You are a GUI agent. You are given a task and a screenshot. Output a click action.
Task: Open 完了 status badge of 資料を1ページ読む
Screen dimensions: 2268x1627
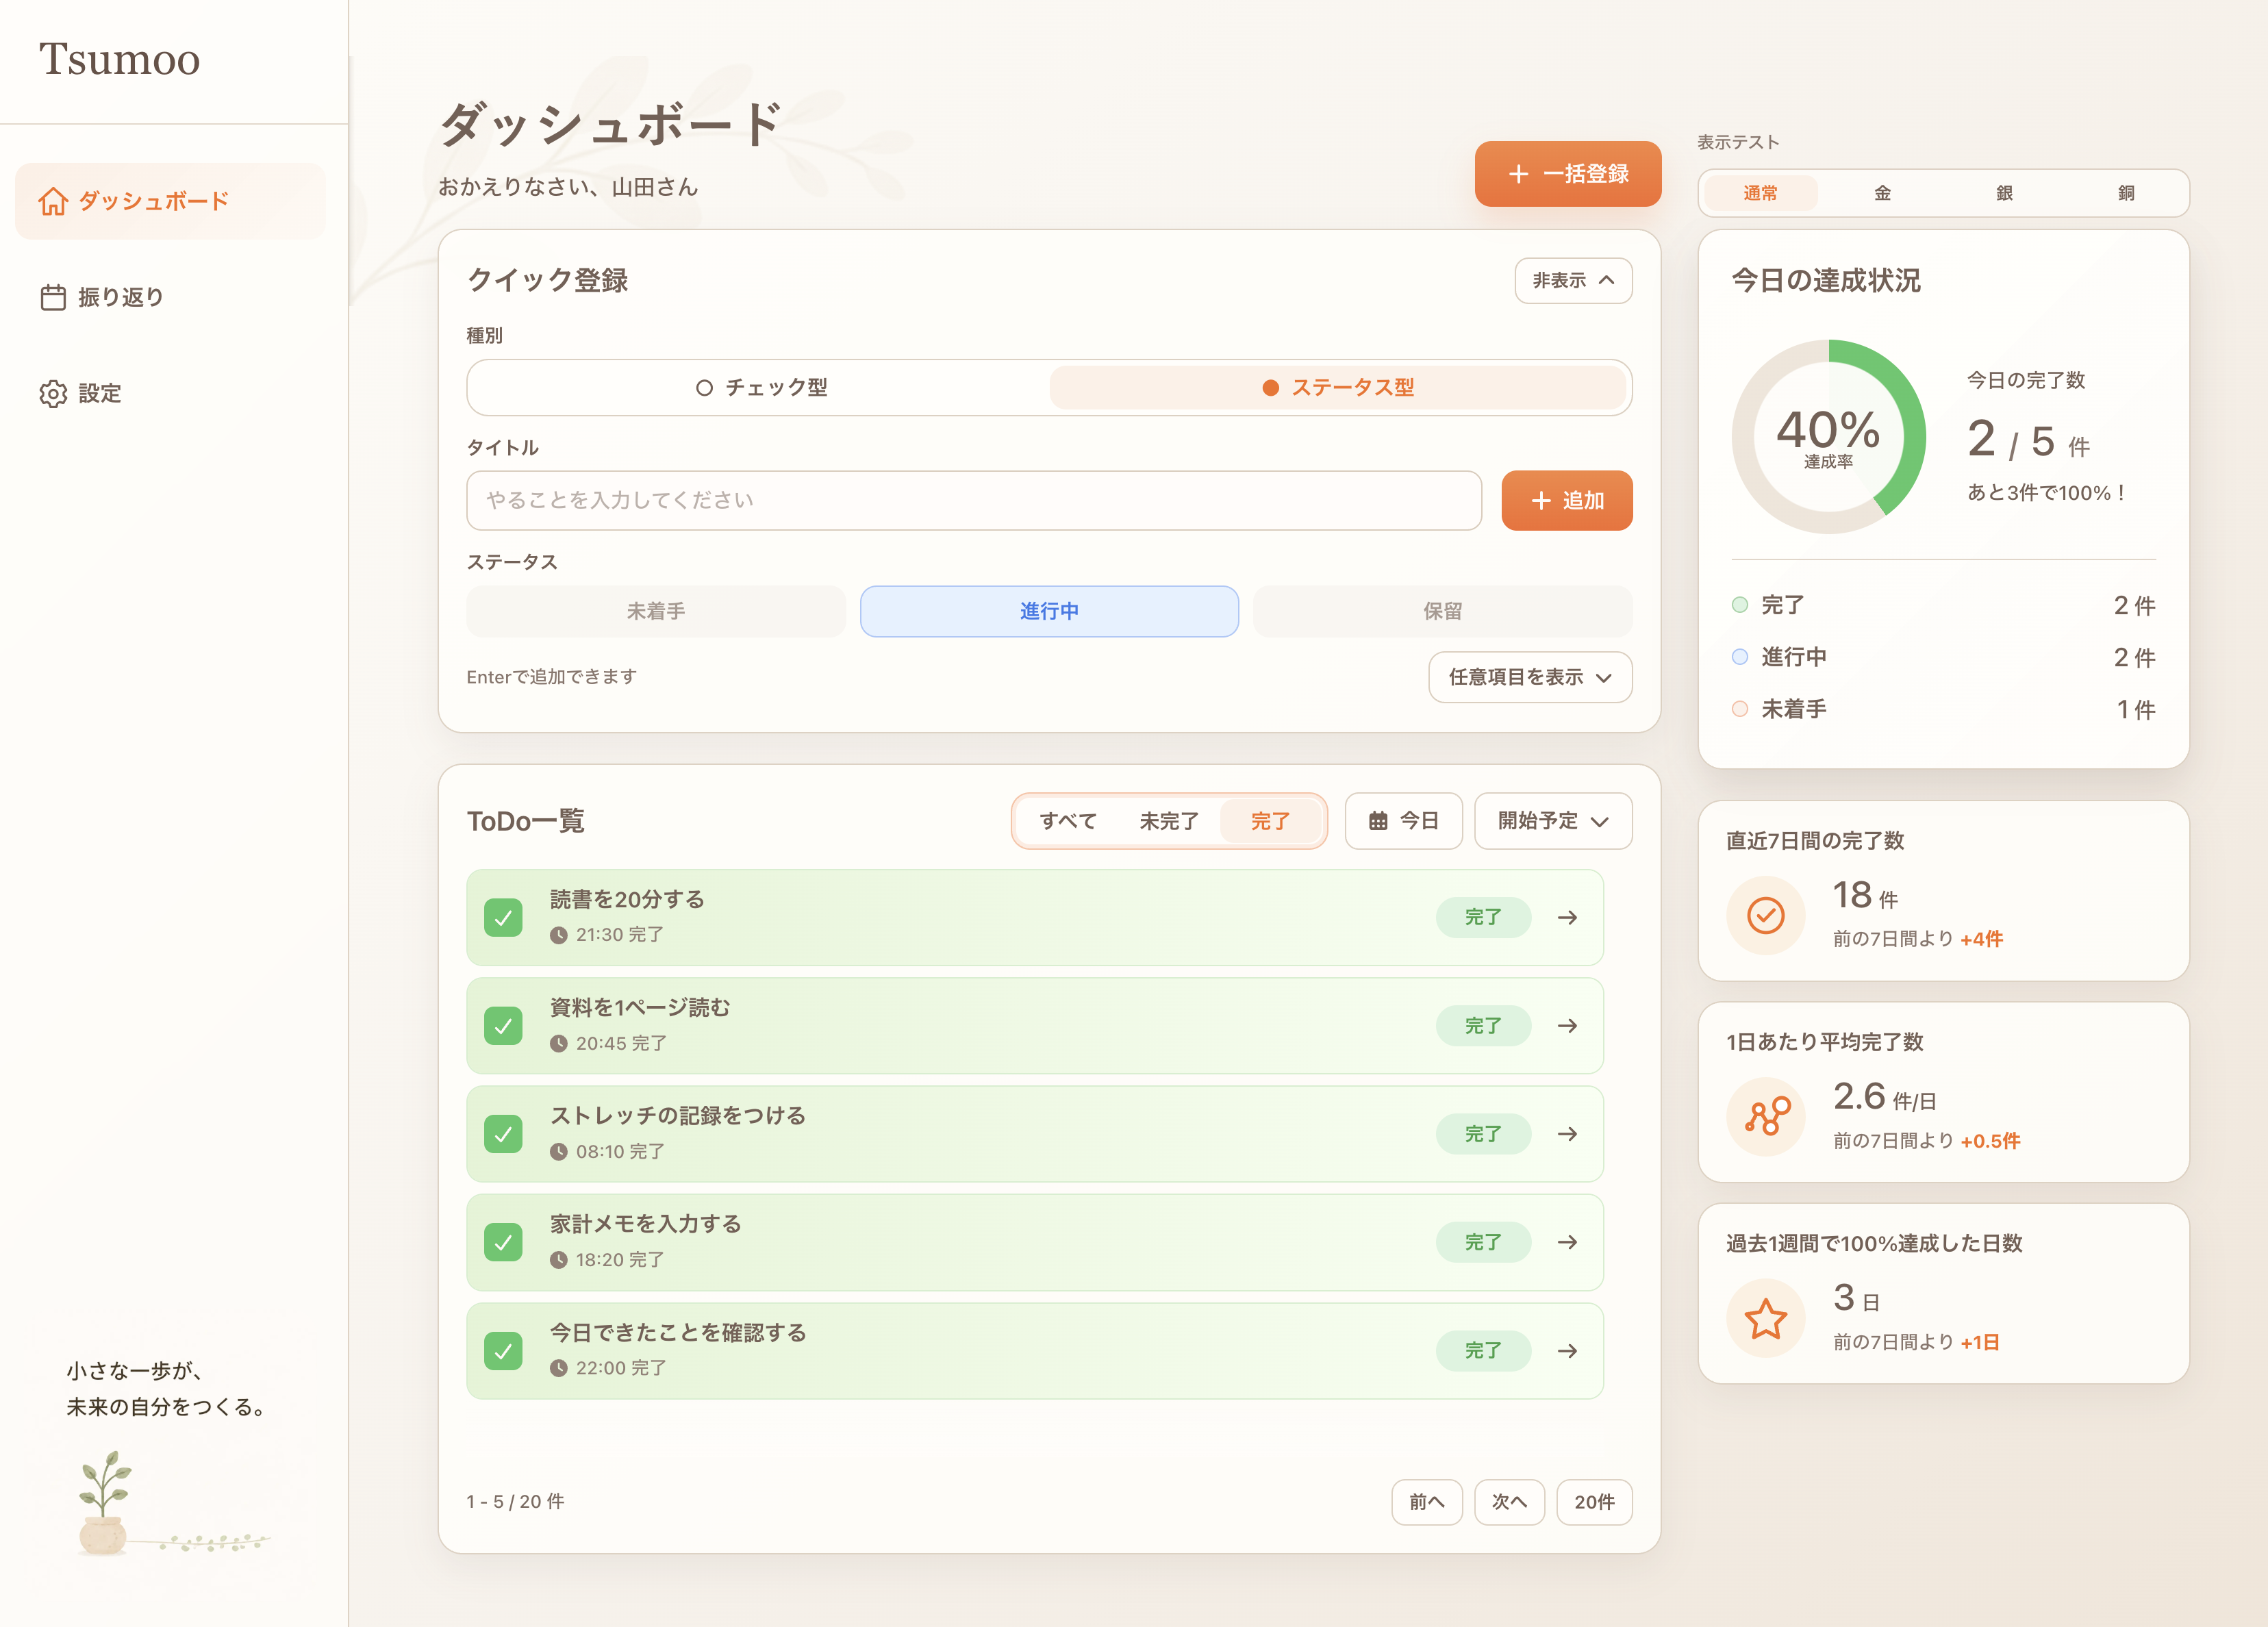point(1483,1026)
